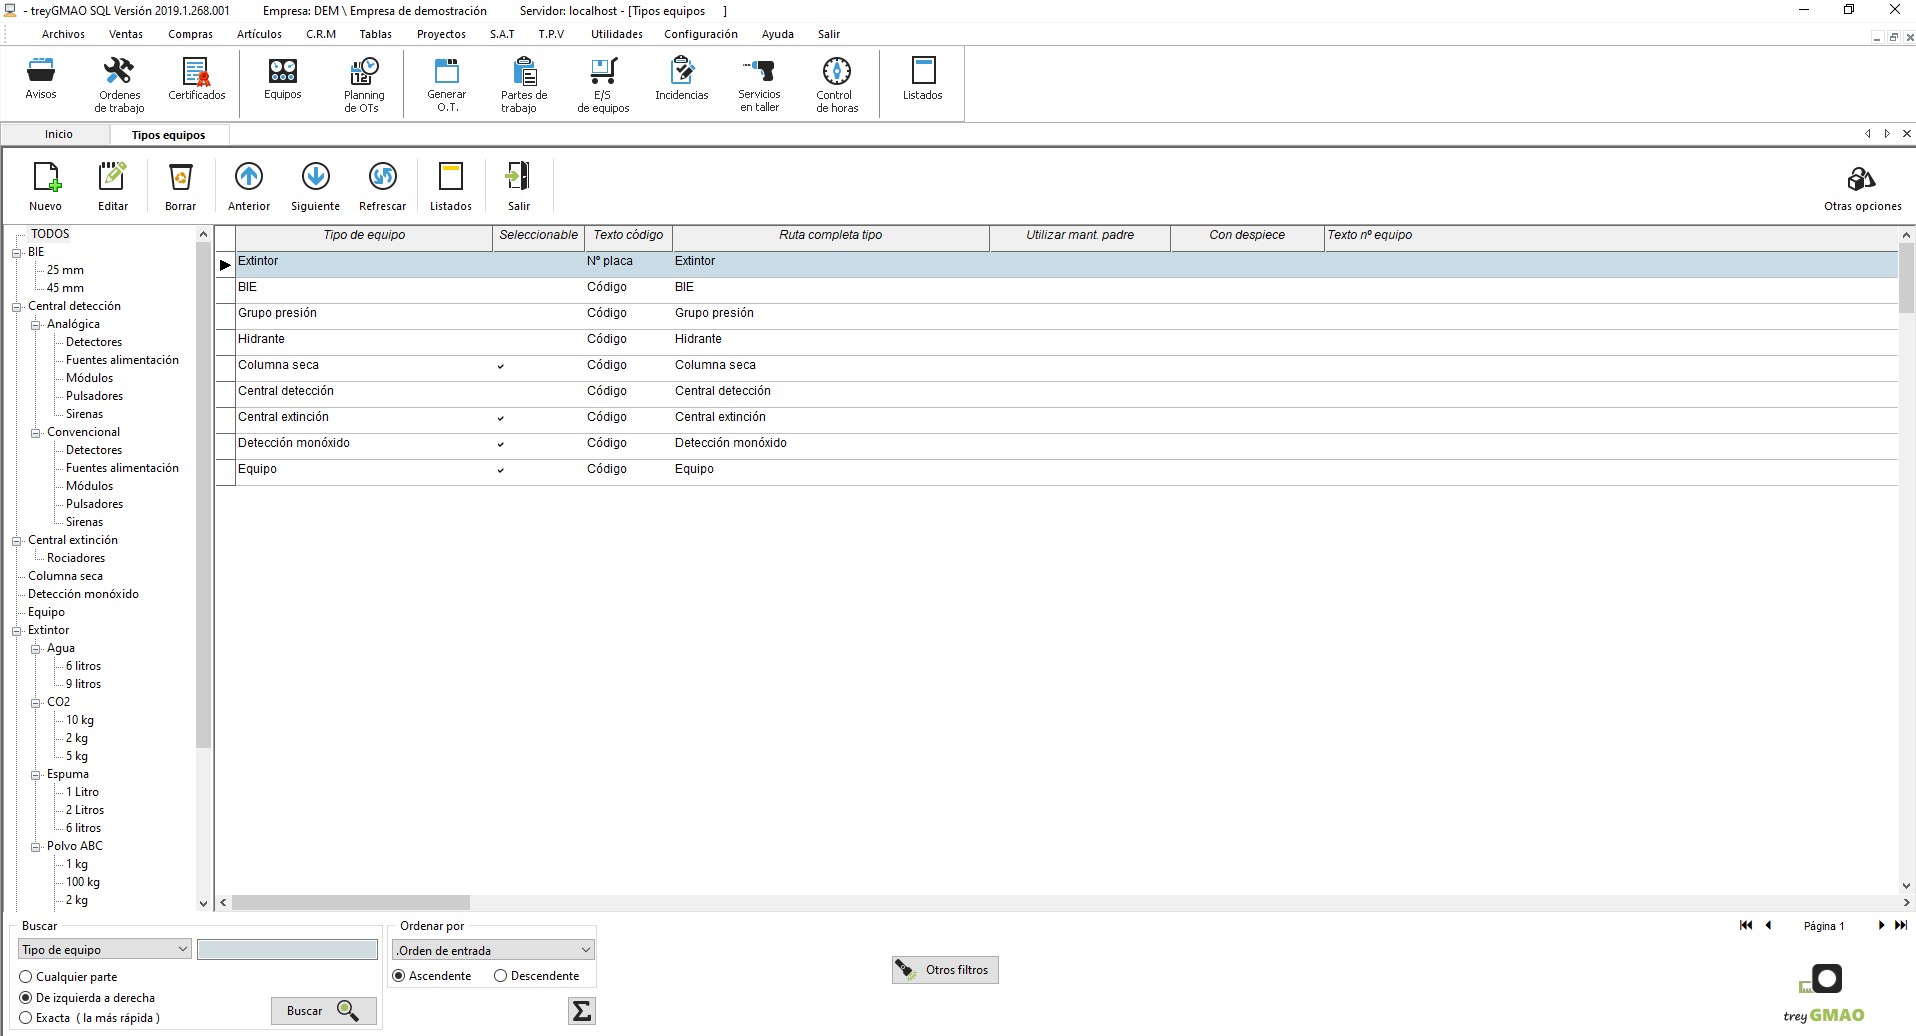Click the Otros filtros button
The width and height of the screenshot is (1916, 1036).
pos(945,970)
